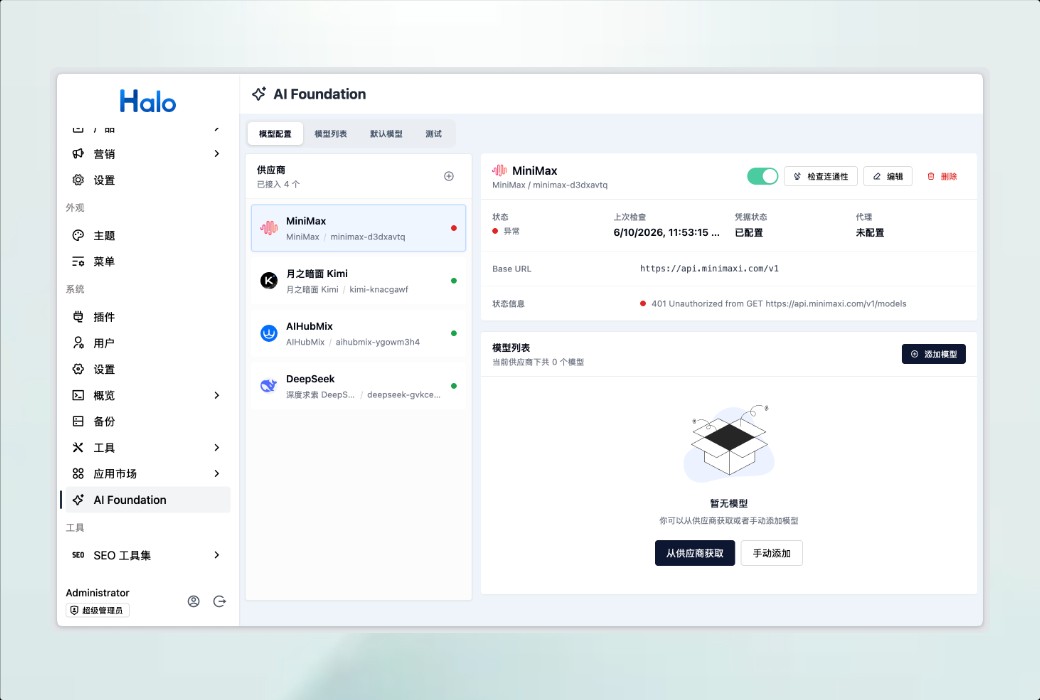Switch to the 默认模型 tab
This screenshot has width=1040, height=700.
[x=386, y=133]
